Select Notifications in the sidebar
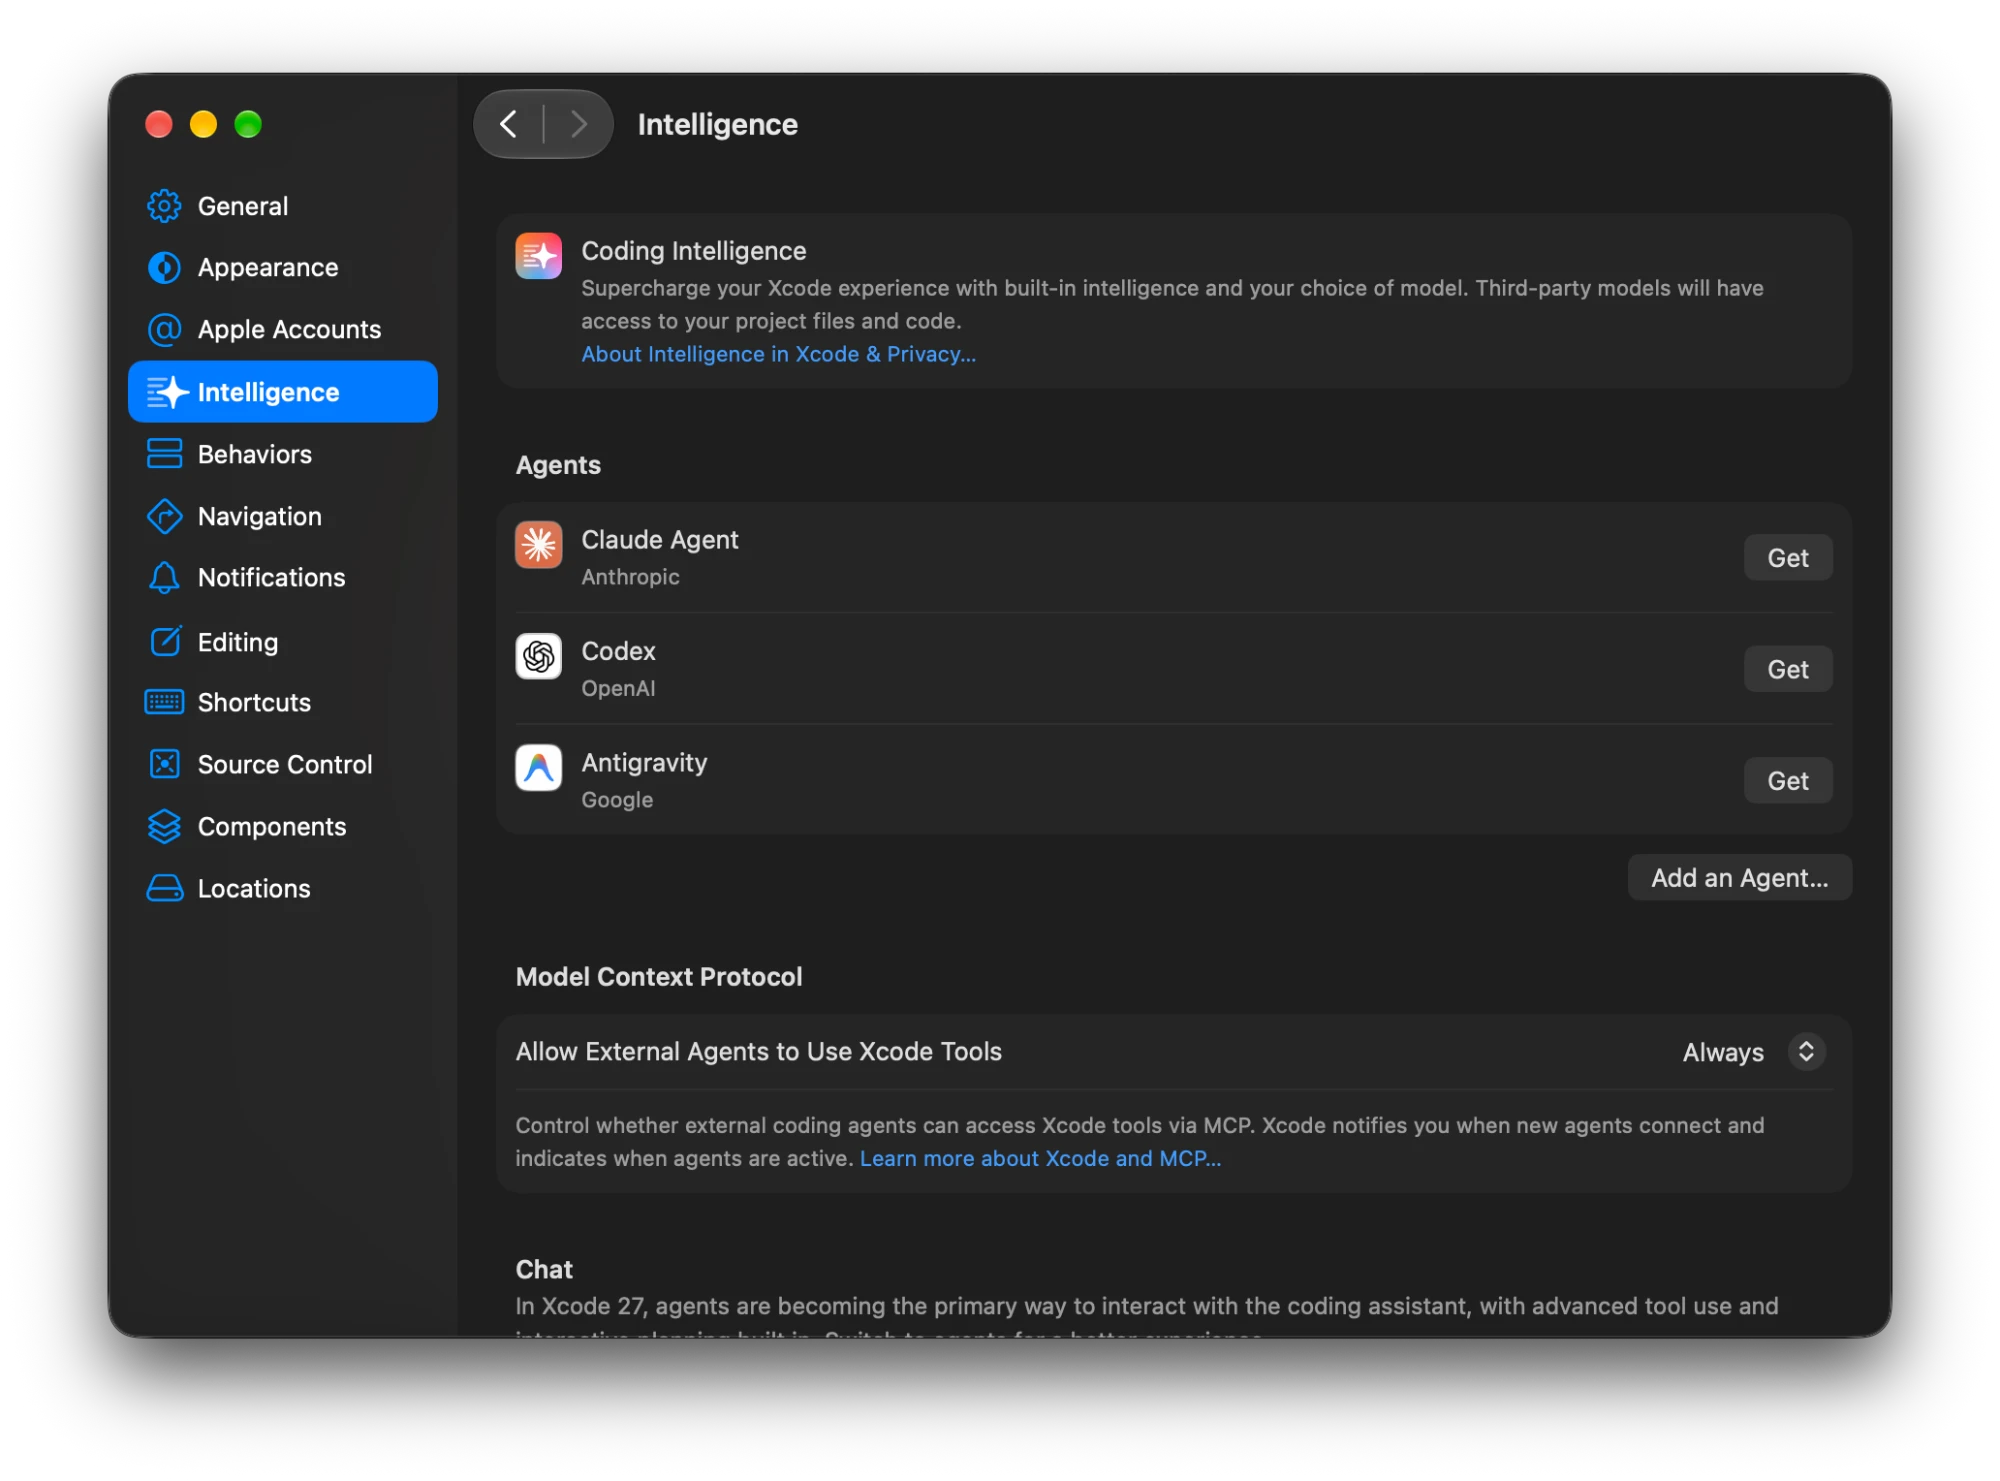 pyautogui.click(x=283, y=578)
